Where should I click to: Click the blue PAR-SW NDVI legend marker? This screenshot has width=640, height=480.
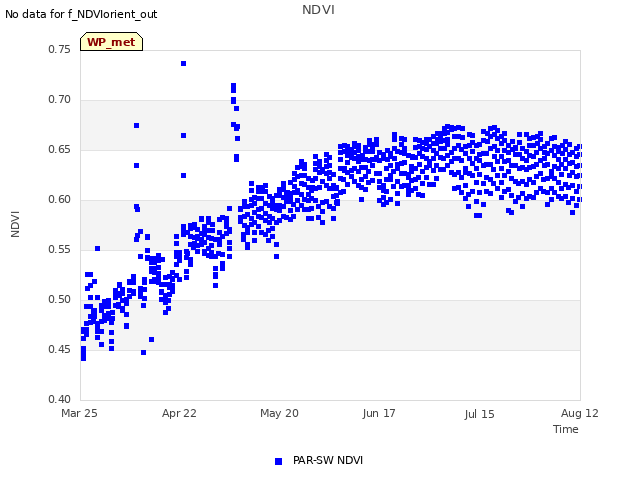pyautogui.click(x=278, y=461)
